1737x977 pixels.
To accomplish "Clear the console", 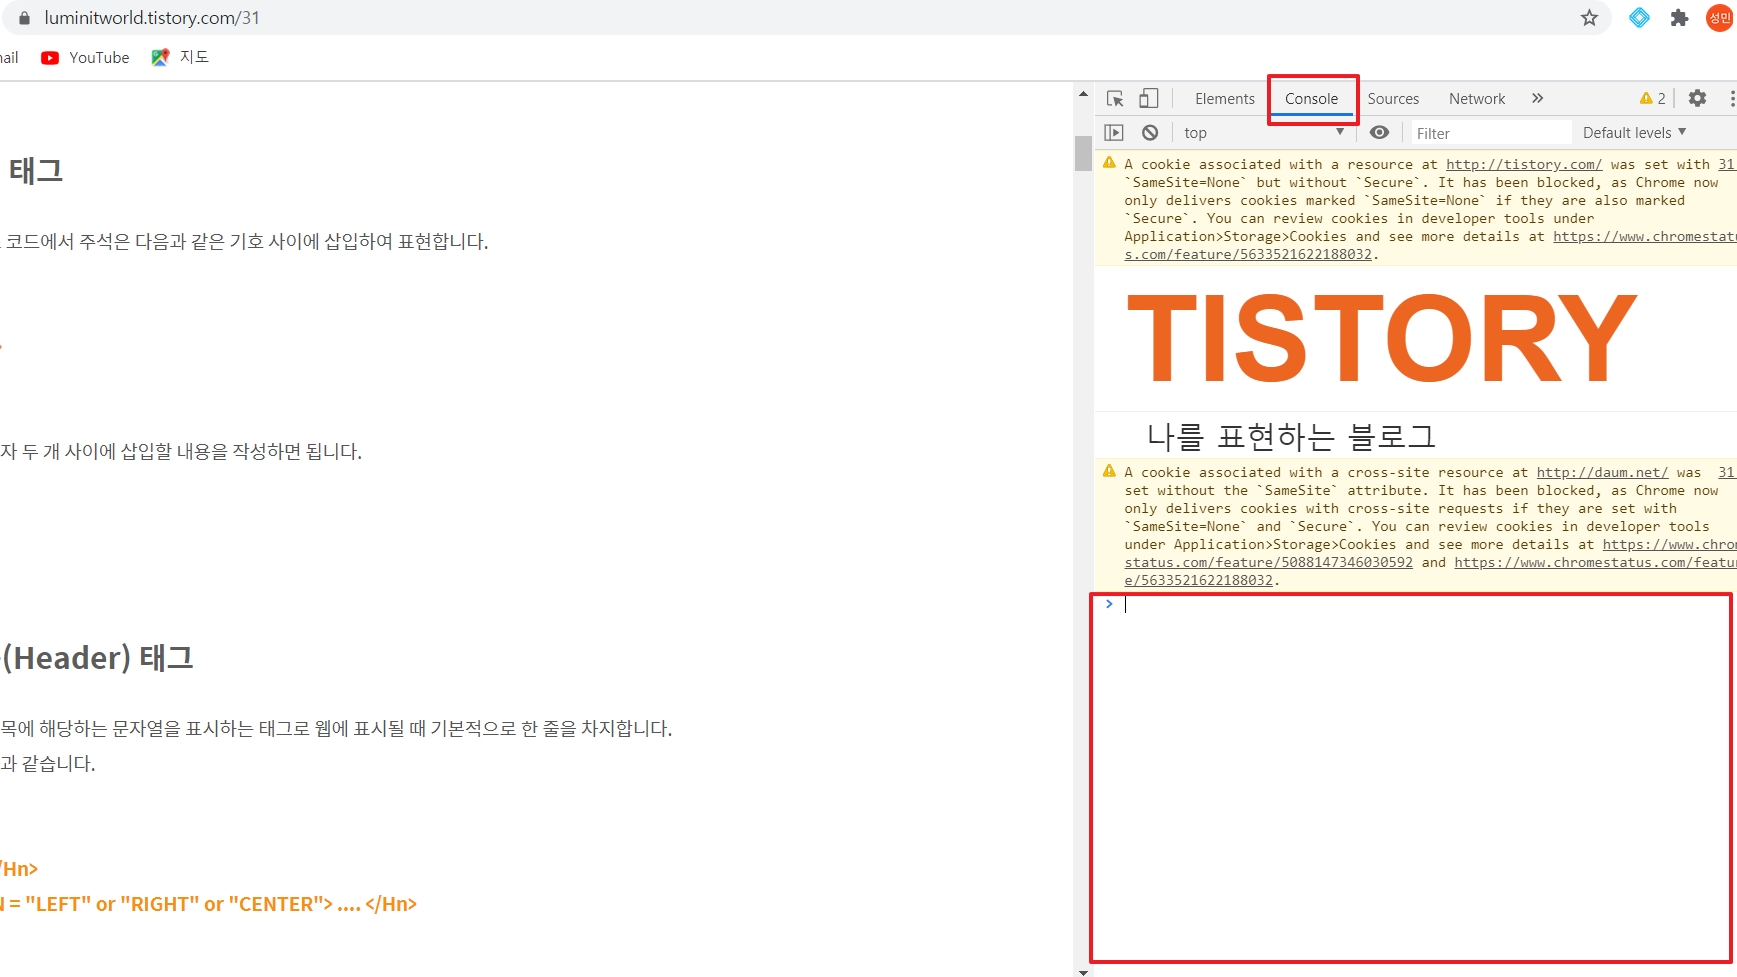I will pos(1150,132).
